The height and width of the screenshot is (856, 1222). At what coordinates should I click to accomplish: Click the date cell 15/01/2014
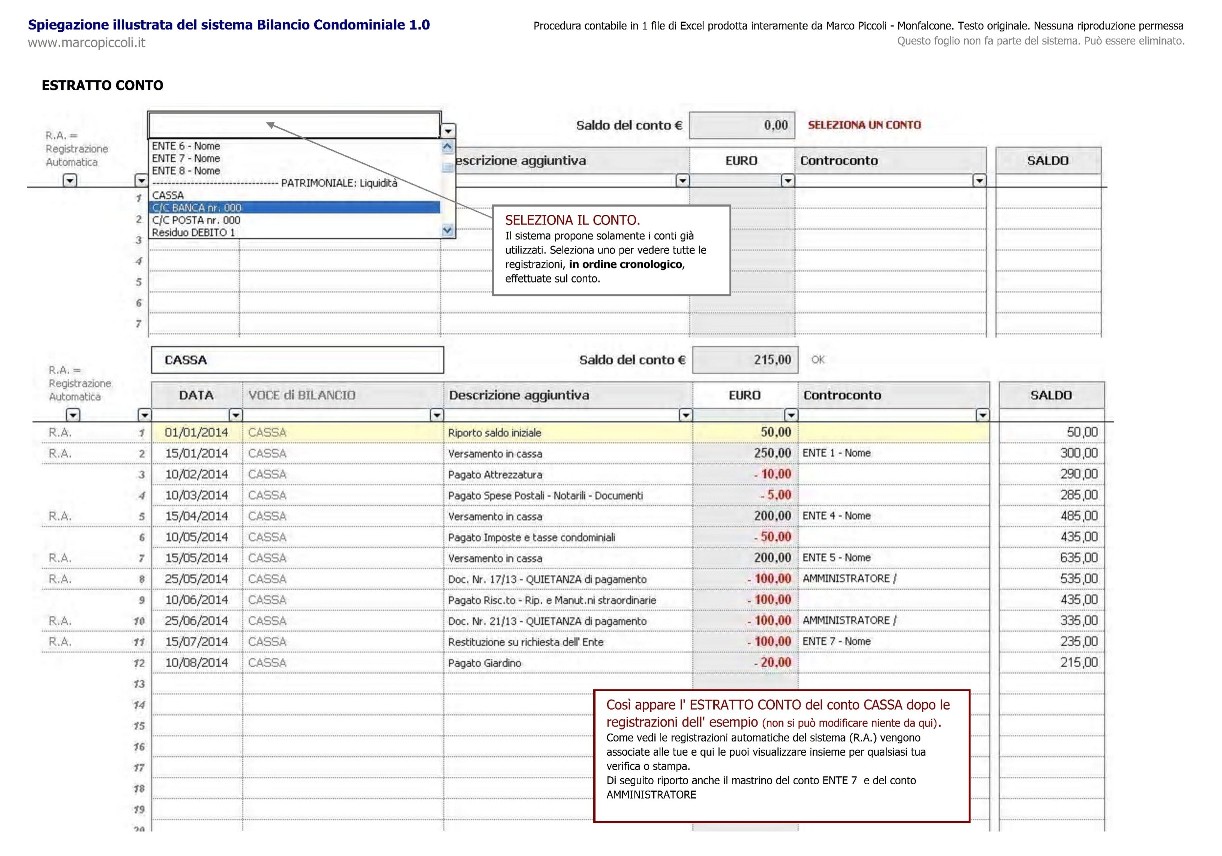coord(197,453)
